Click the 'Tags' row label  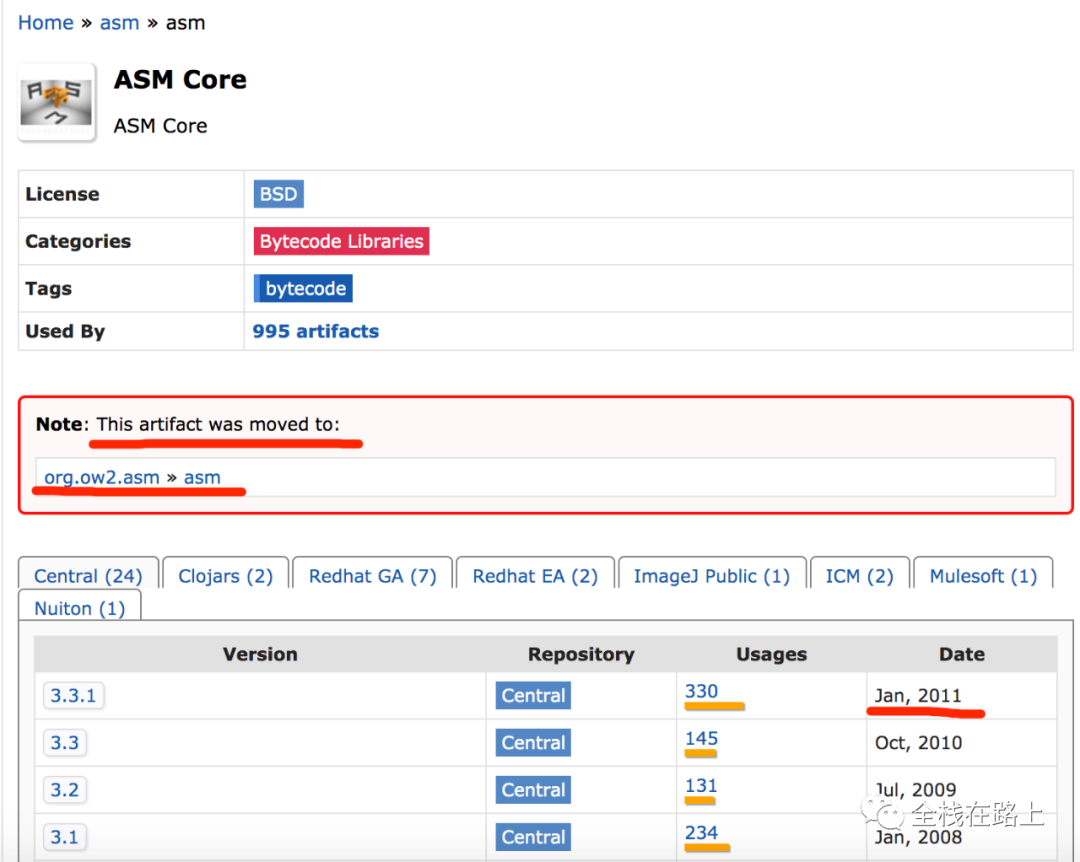48,288
